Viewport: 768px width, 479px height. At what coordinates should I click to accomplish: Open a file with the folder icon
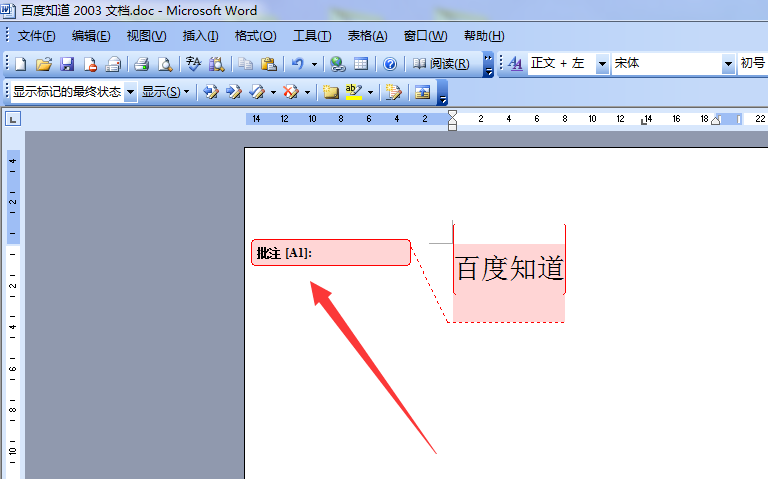point(44,64)
